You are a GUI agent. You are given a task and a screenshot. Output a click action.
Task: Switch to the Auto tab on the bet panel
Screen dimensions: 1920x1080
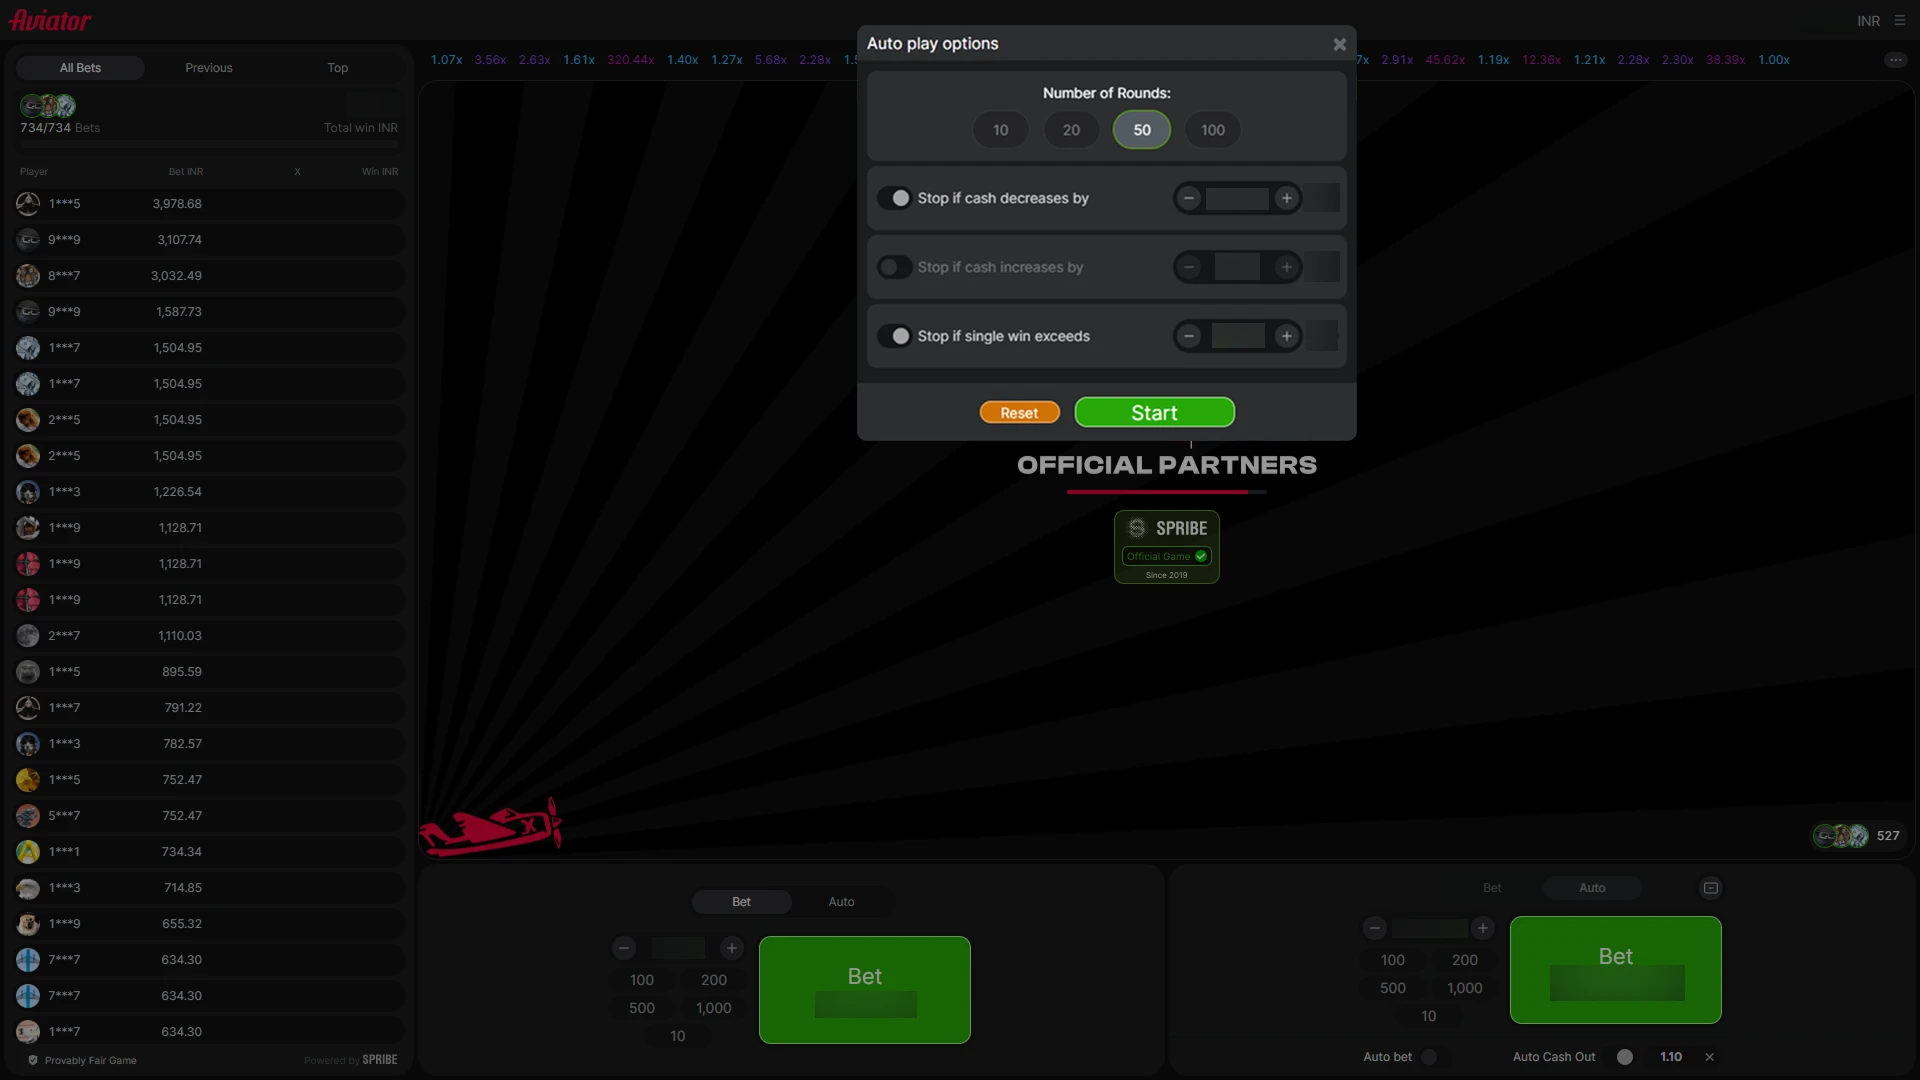(840, 901)
